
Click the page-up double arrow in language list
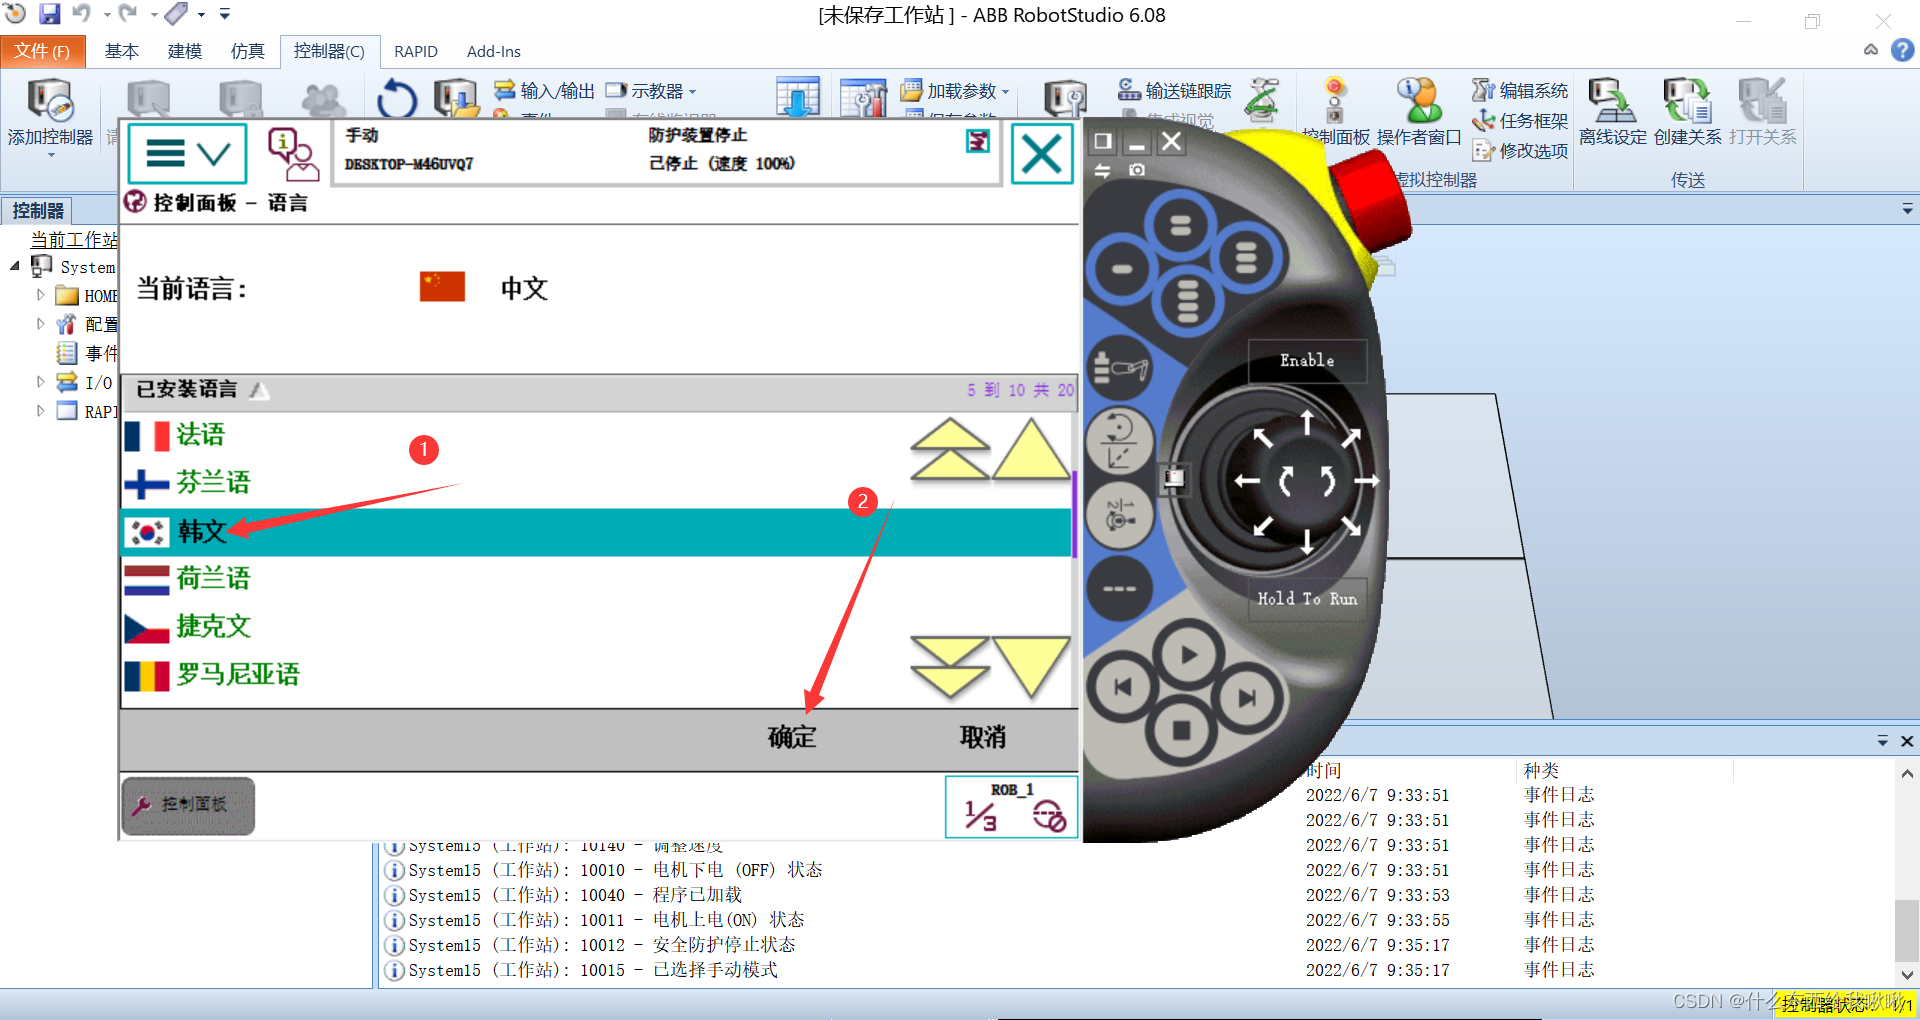click(950, 449)
